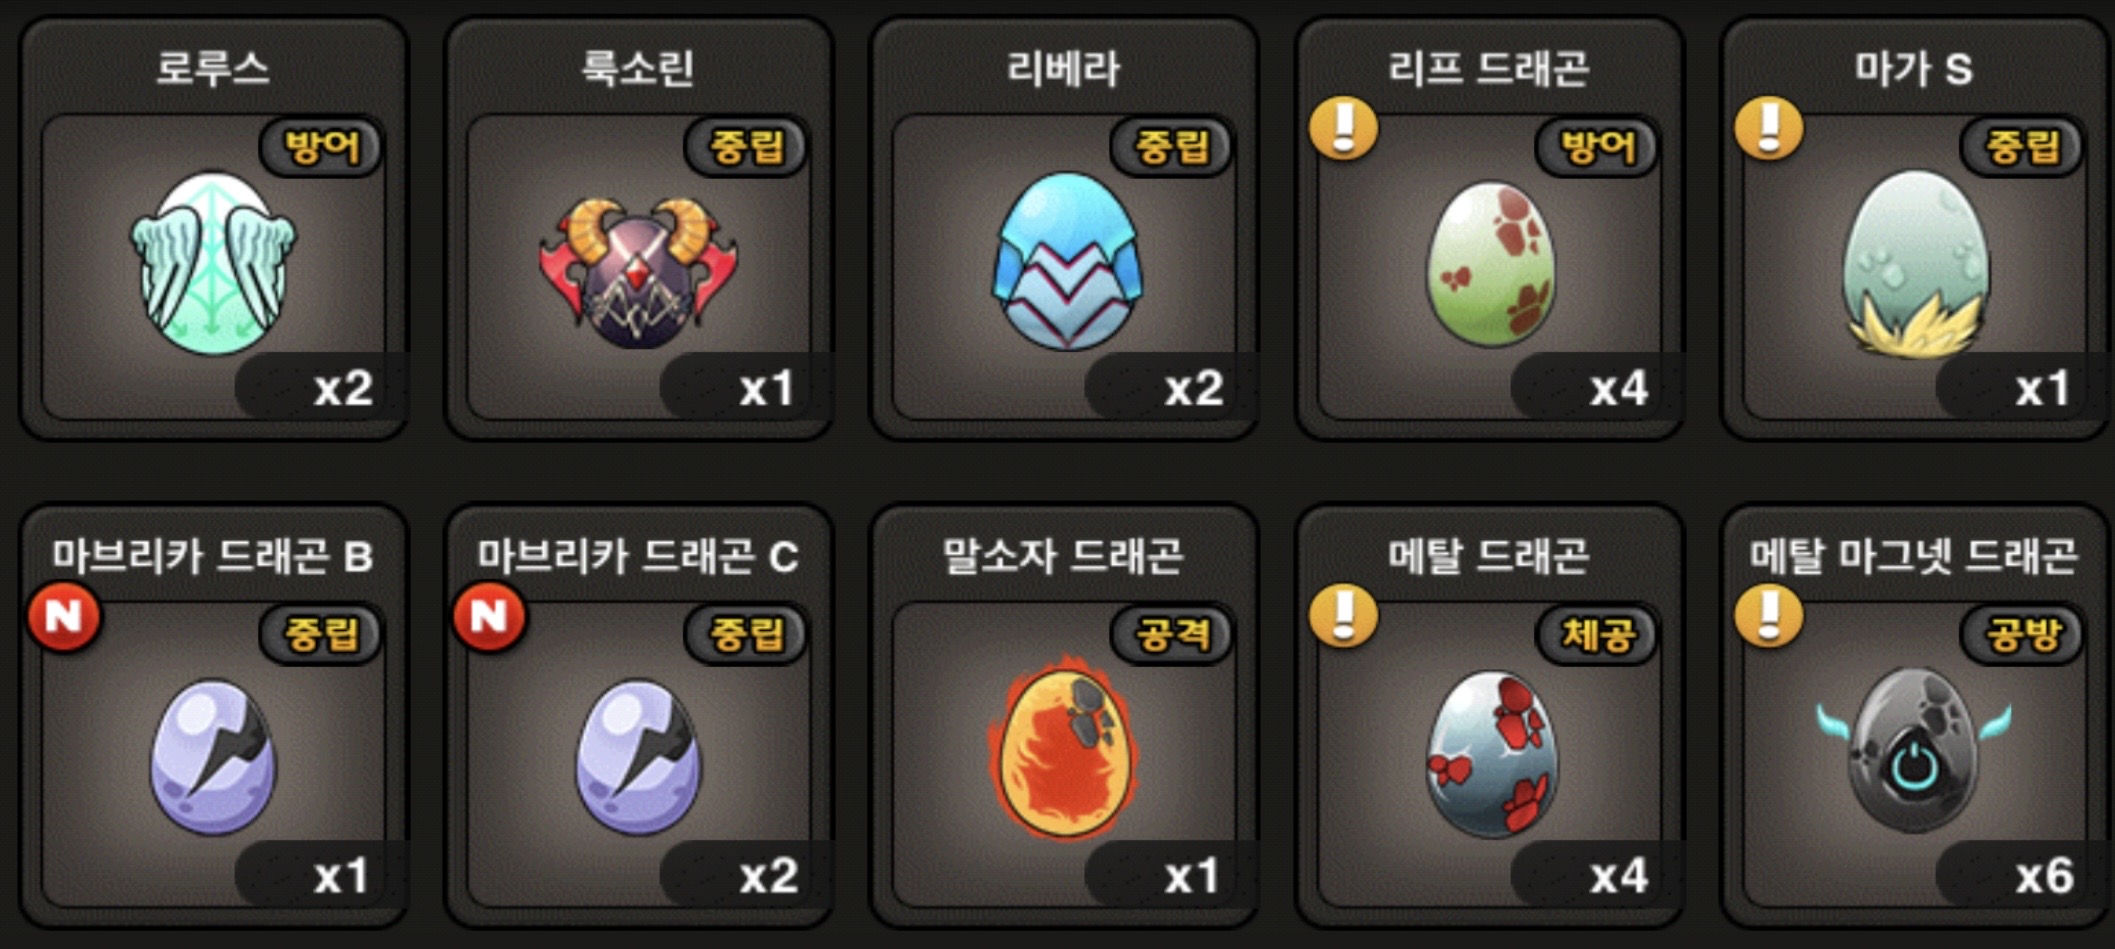Tap the exclamation alert on 메탈 마그넷 드래곤
This screenshot has height=949, width=2115.
[x=1769, y=616]
